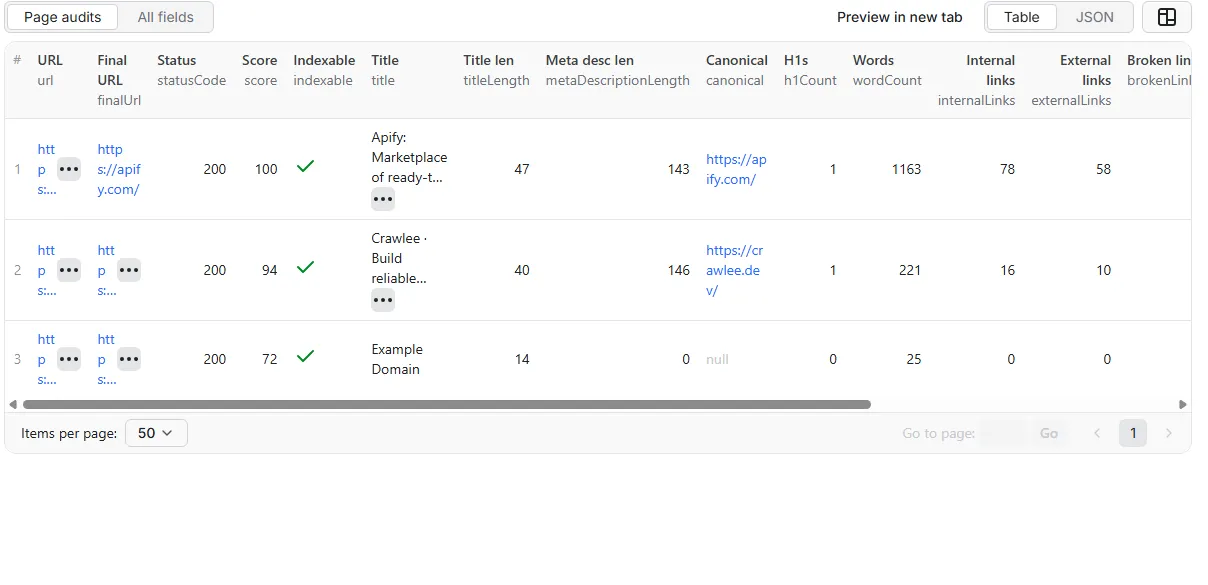Click the Go button
Viewport: 1208px width, 585px height.
click(x=1049, y=433)
